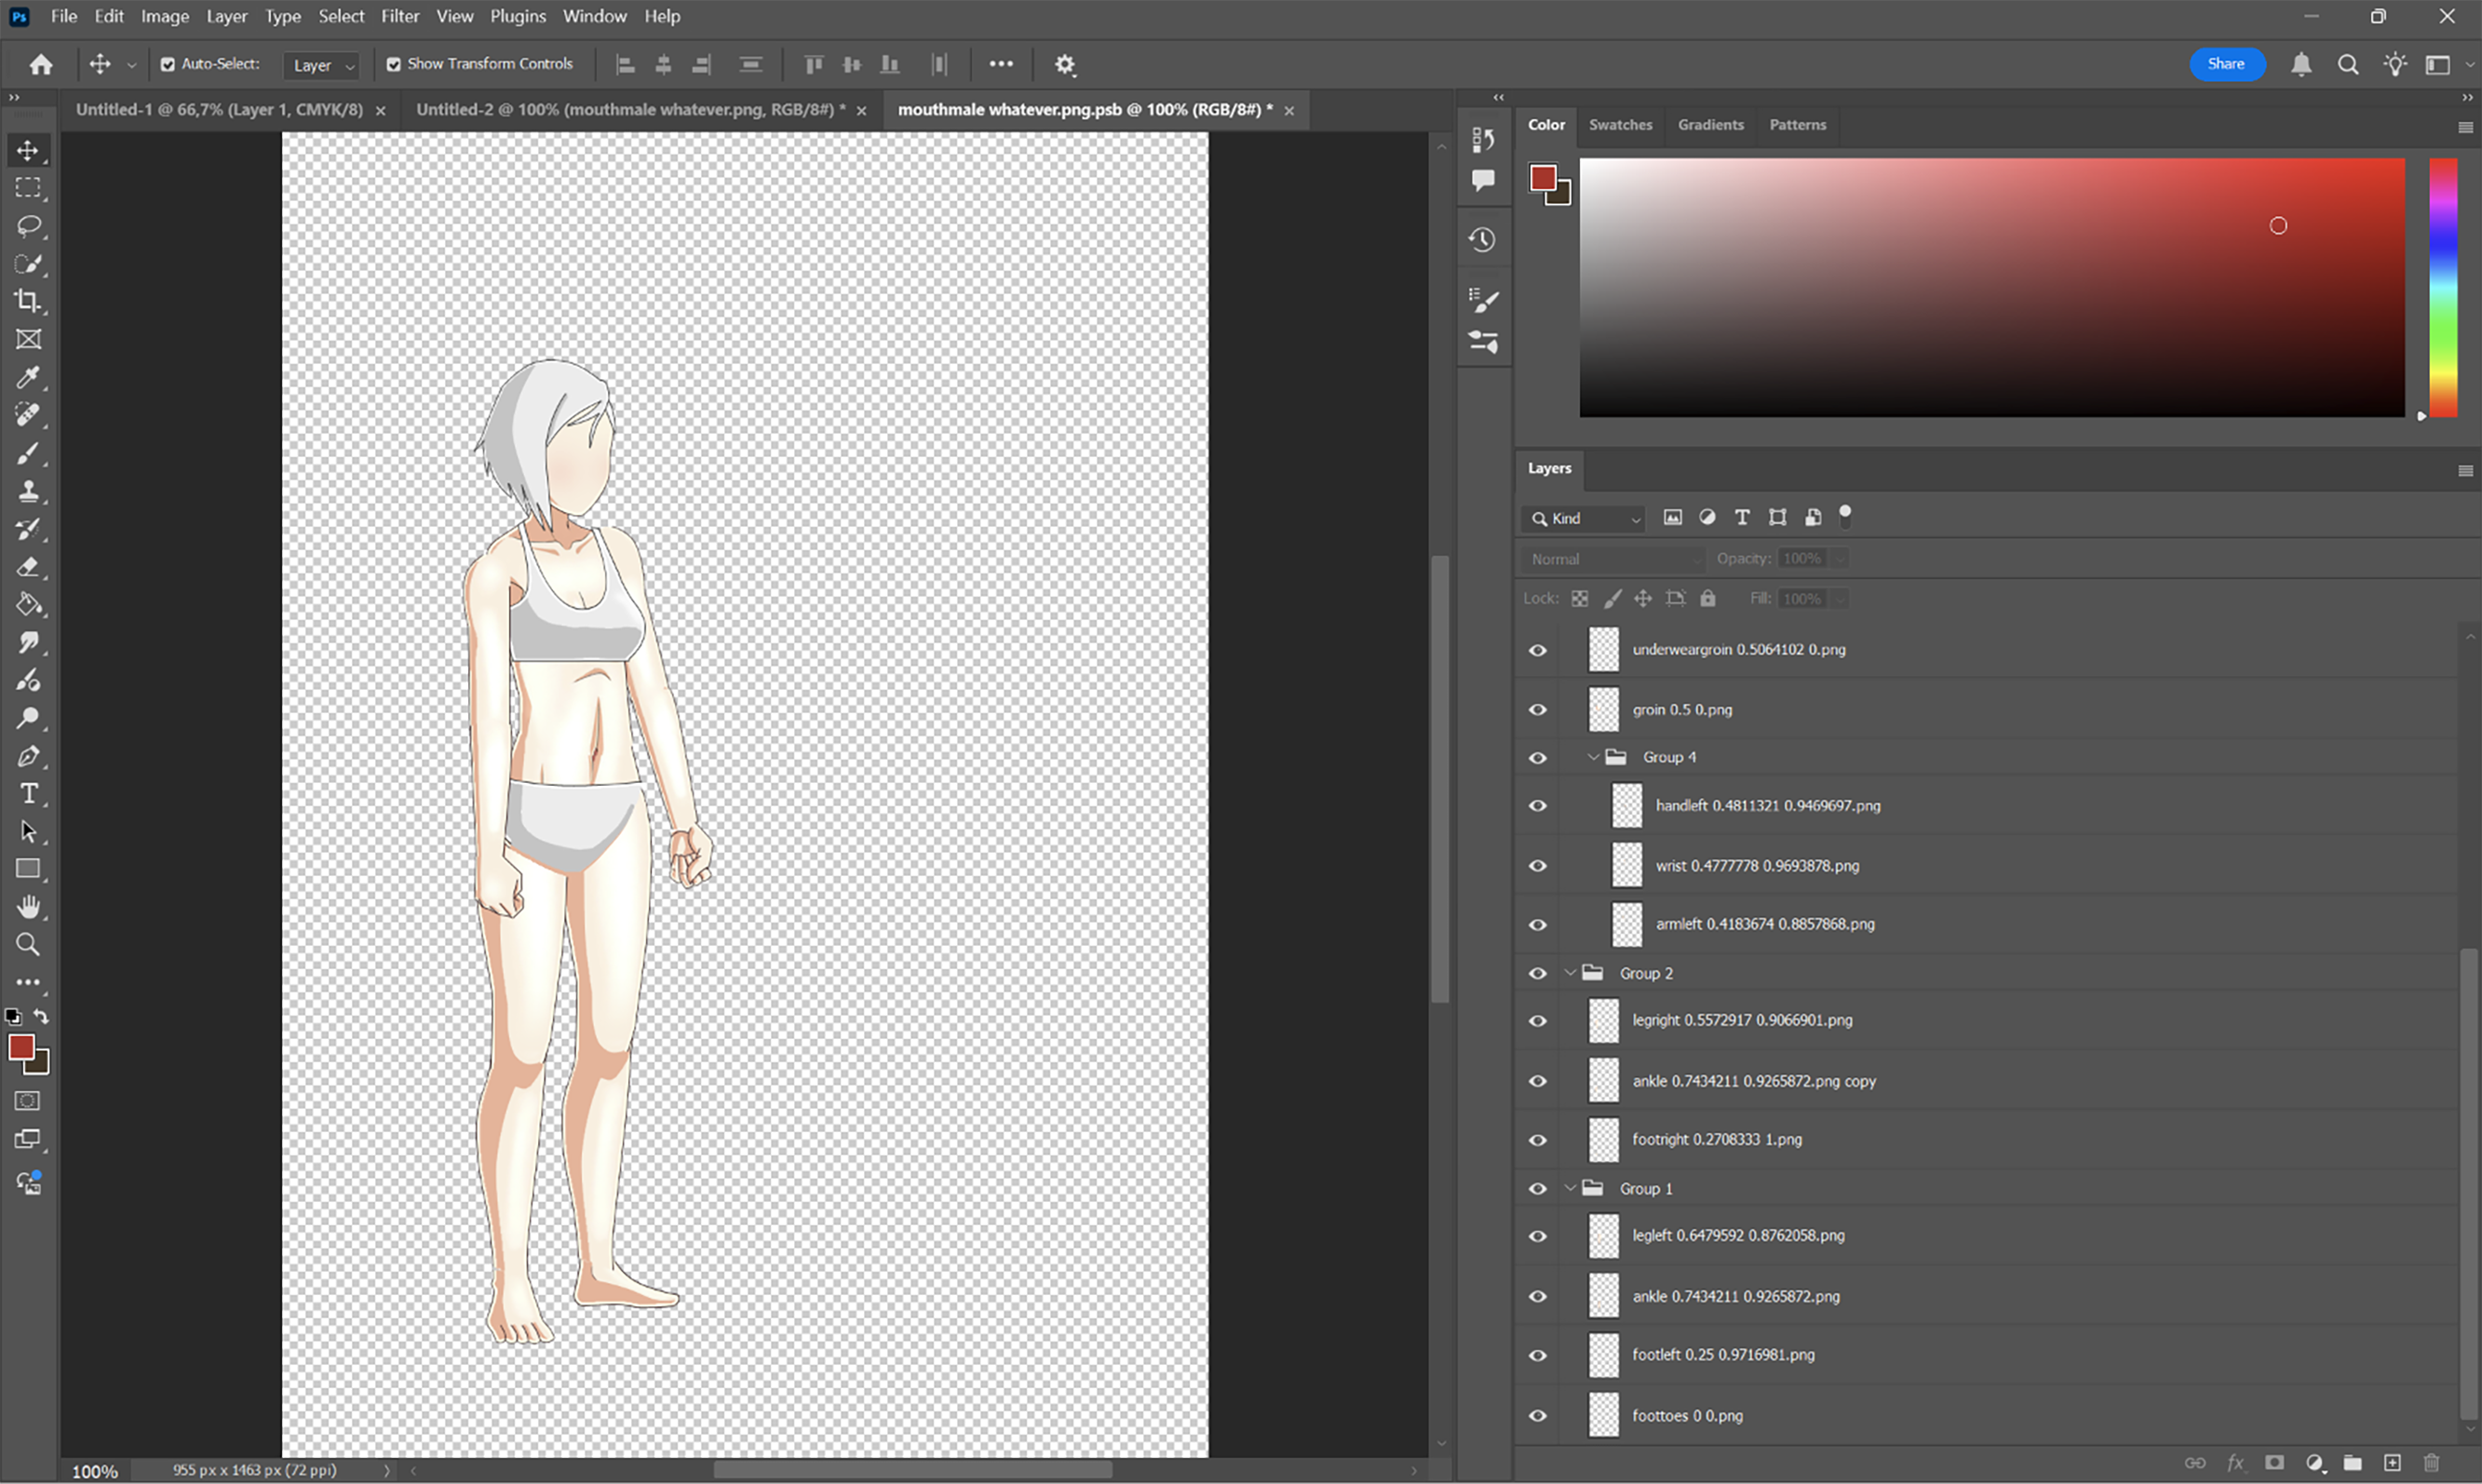Click the zoom percentage field 100%
2482x1484 pixels.
(95, 1471)
